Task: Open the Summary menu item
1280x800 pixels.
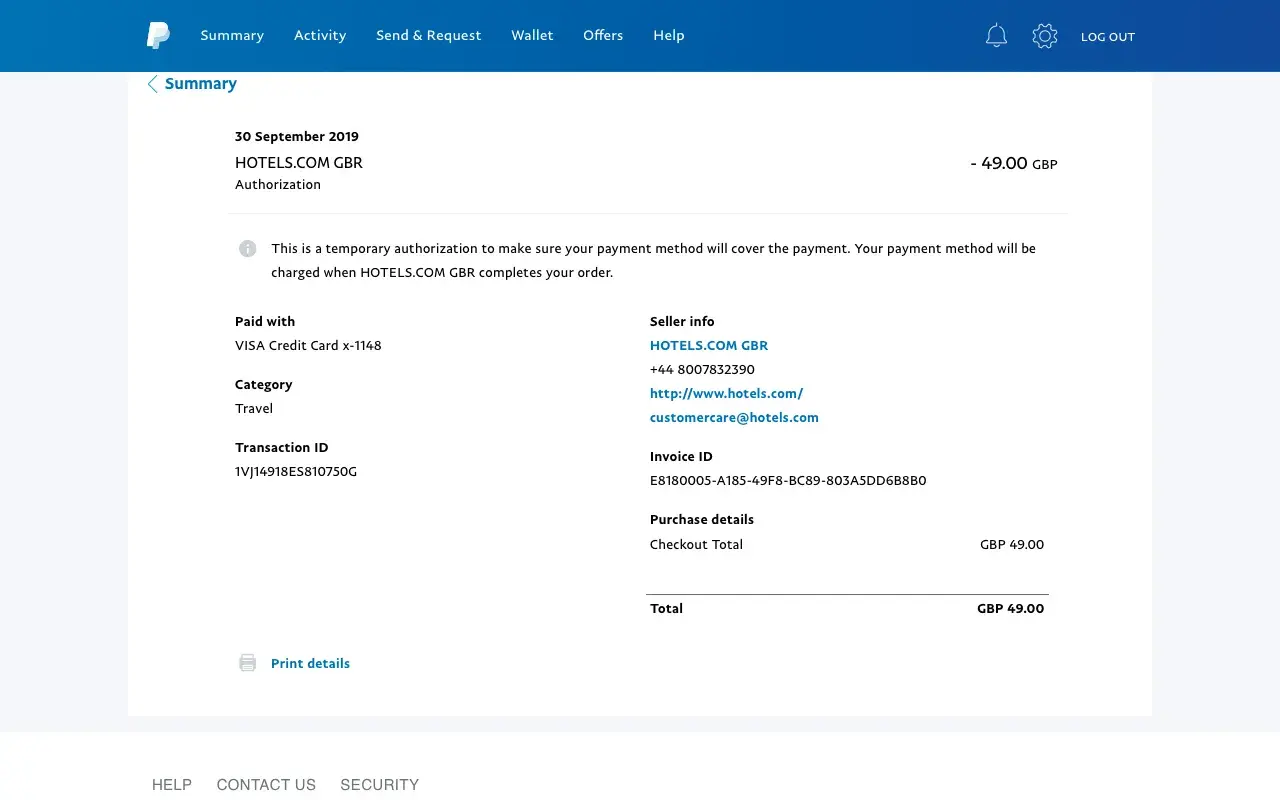Action: point(232,36)
